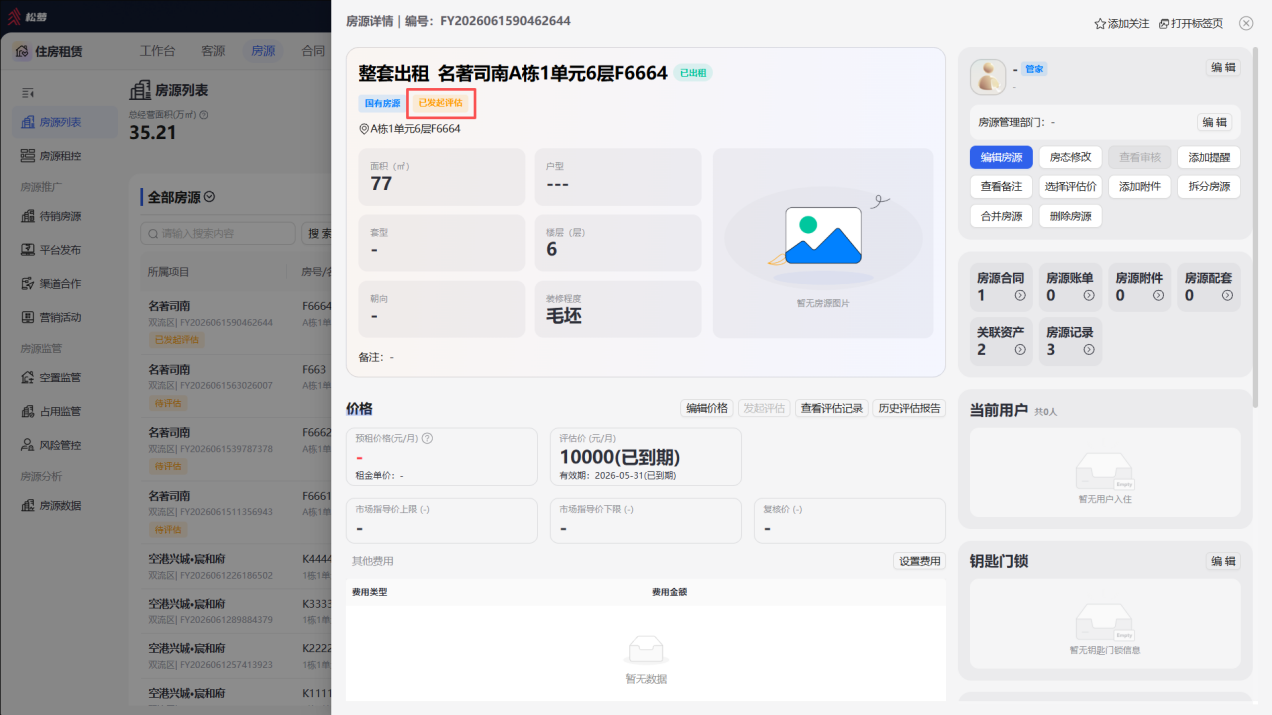Open 房源合同 card arrow
The height and width of the screenshot is (715, 1272).
coord(1020,295)
